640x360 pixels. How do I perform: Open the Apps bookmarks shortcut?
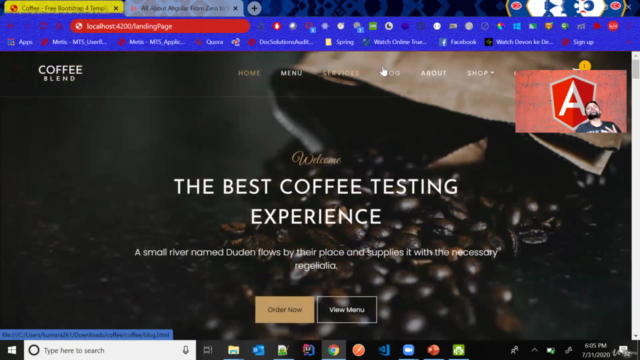coord(20,42)
